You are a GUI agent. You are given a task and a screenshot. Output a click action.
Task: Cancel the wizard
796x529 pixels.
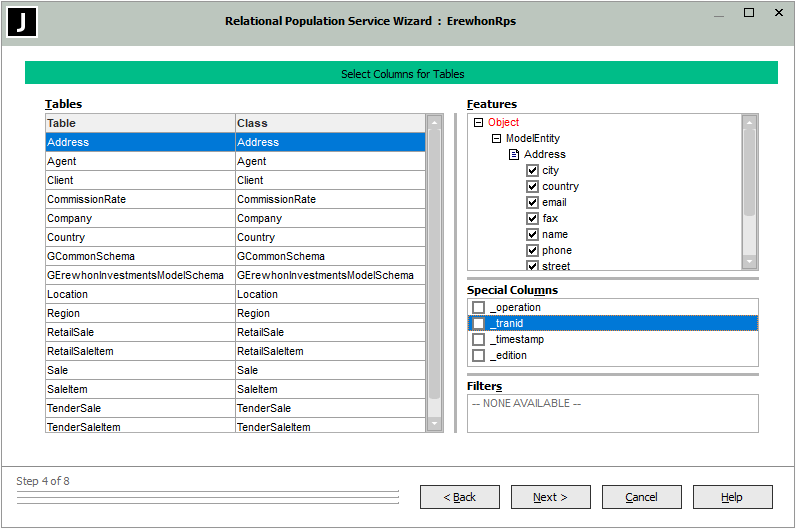641,497
